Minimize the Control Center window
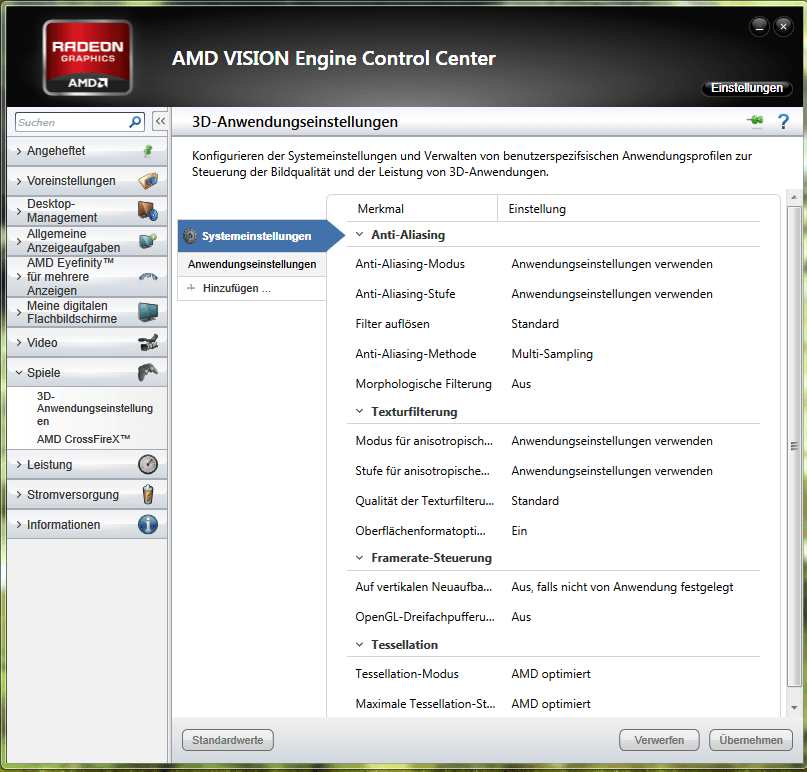The image size is (807, 772). click(x=759, y=26)
